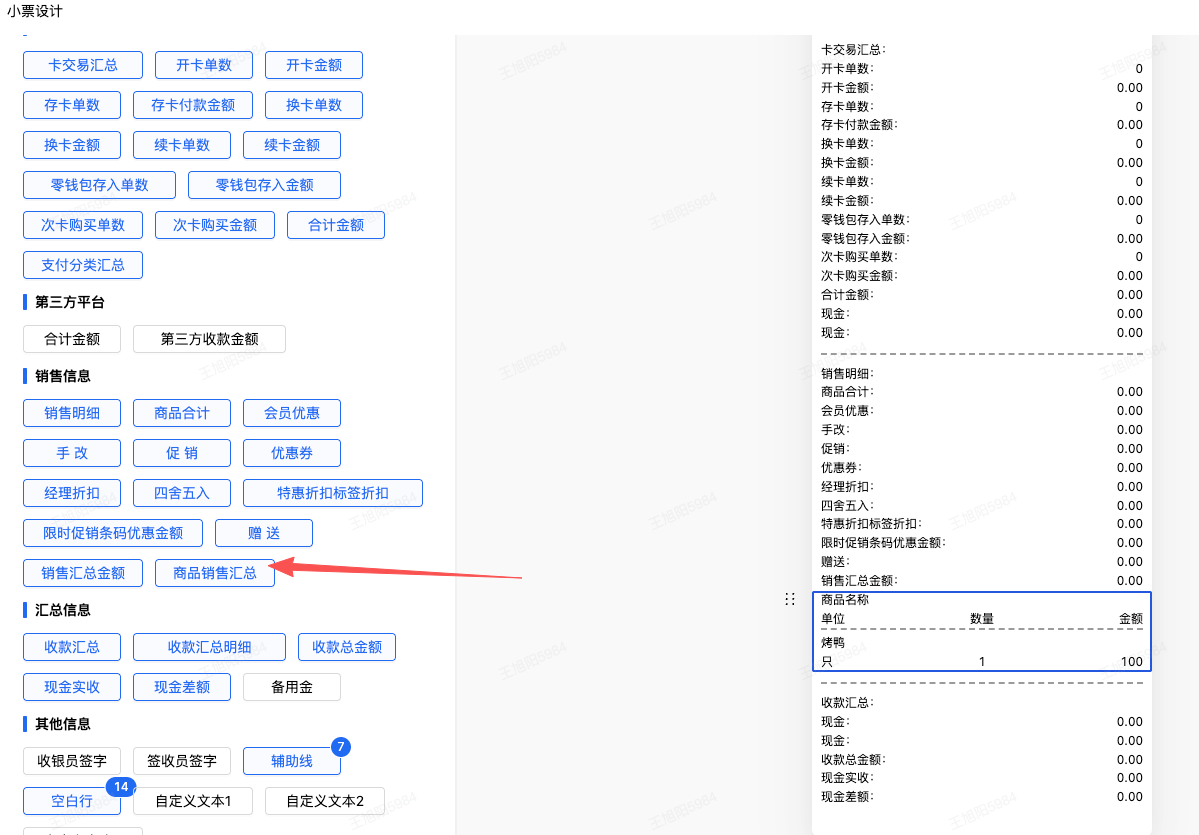Click the 销售汇总金额: row in receipt preview

982,581
